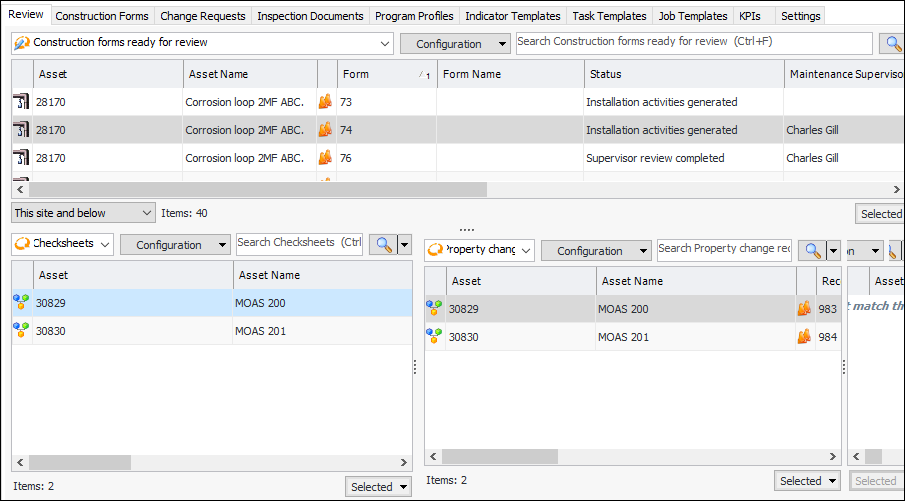905x501 pixels.
Task: Open the Selected dropdown under Checksheets panel
Action: click(x=379, y=487)
